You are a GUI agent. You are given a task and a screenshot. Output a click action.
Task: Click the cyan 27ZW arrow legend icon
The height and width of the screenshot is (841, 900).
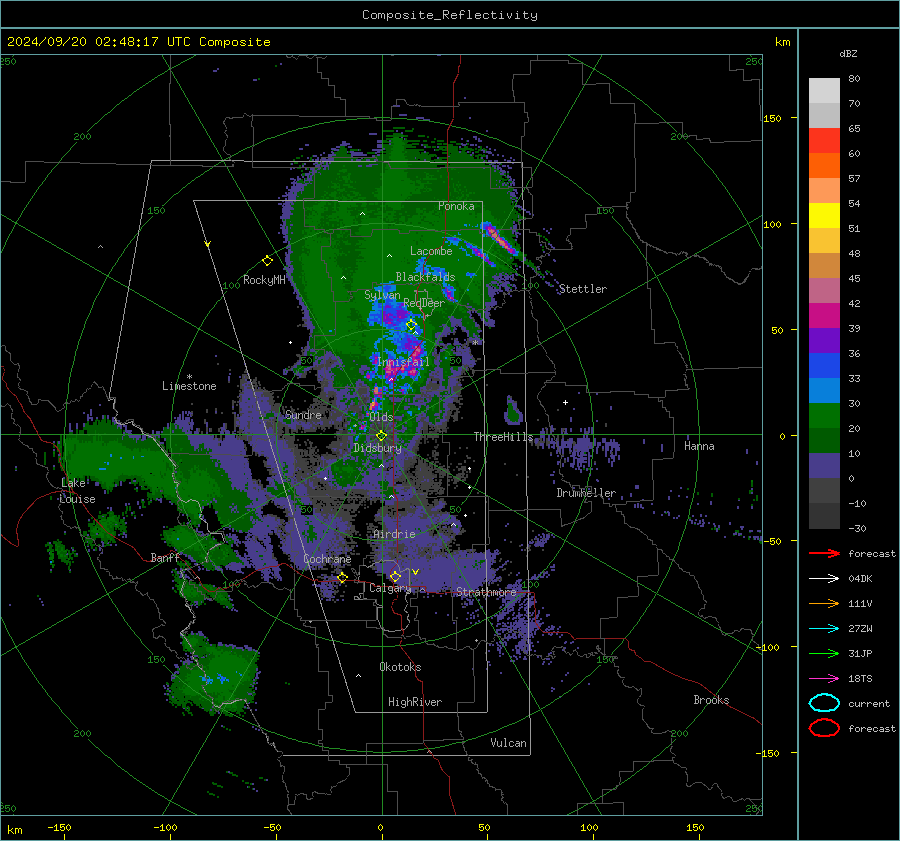pyautogui.click(x=824, y=629)
